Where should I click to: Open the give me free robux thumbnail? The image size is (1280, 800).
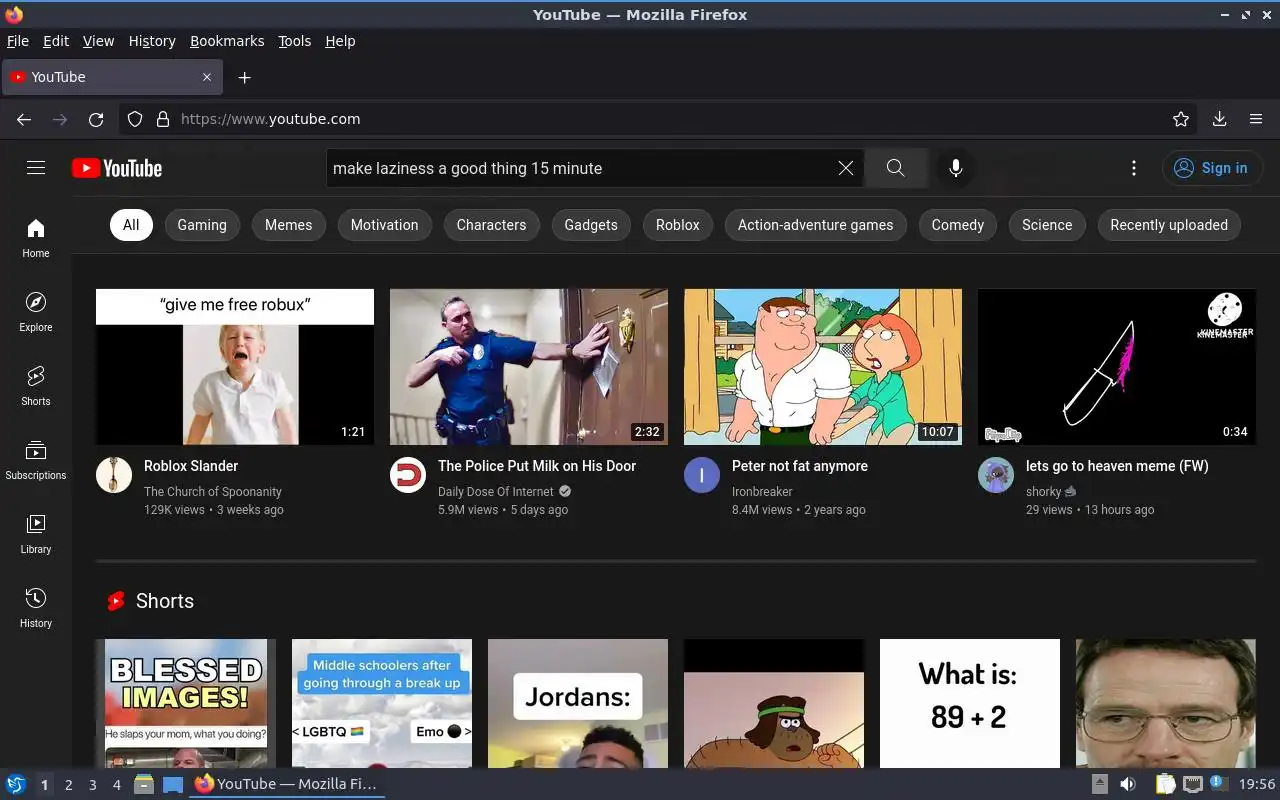235,367
